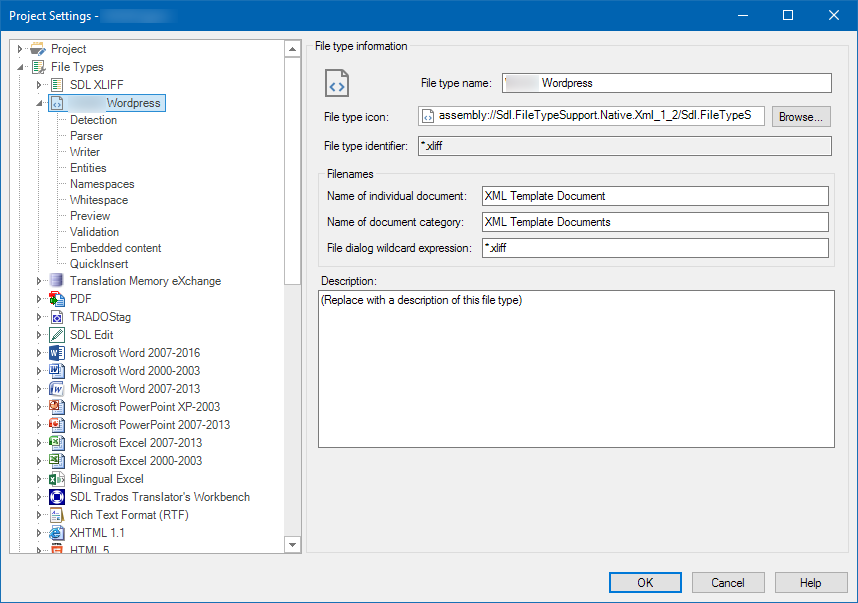This screenshot has width=858, height=603.
Task: Click the Project node icon
Action: [x=38, y=49]
